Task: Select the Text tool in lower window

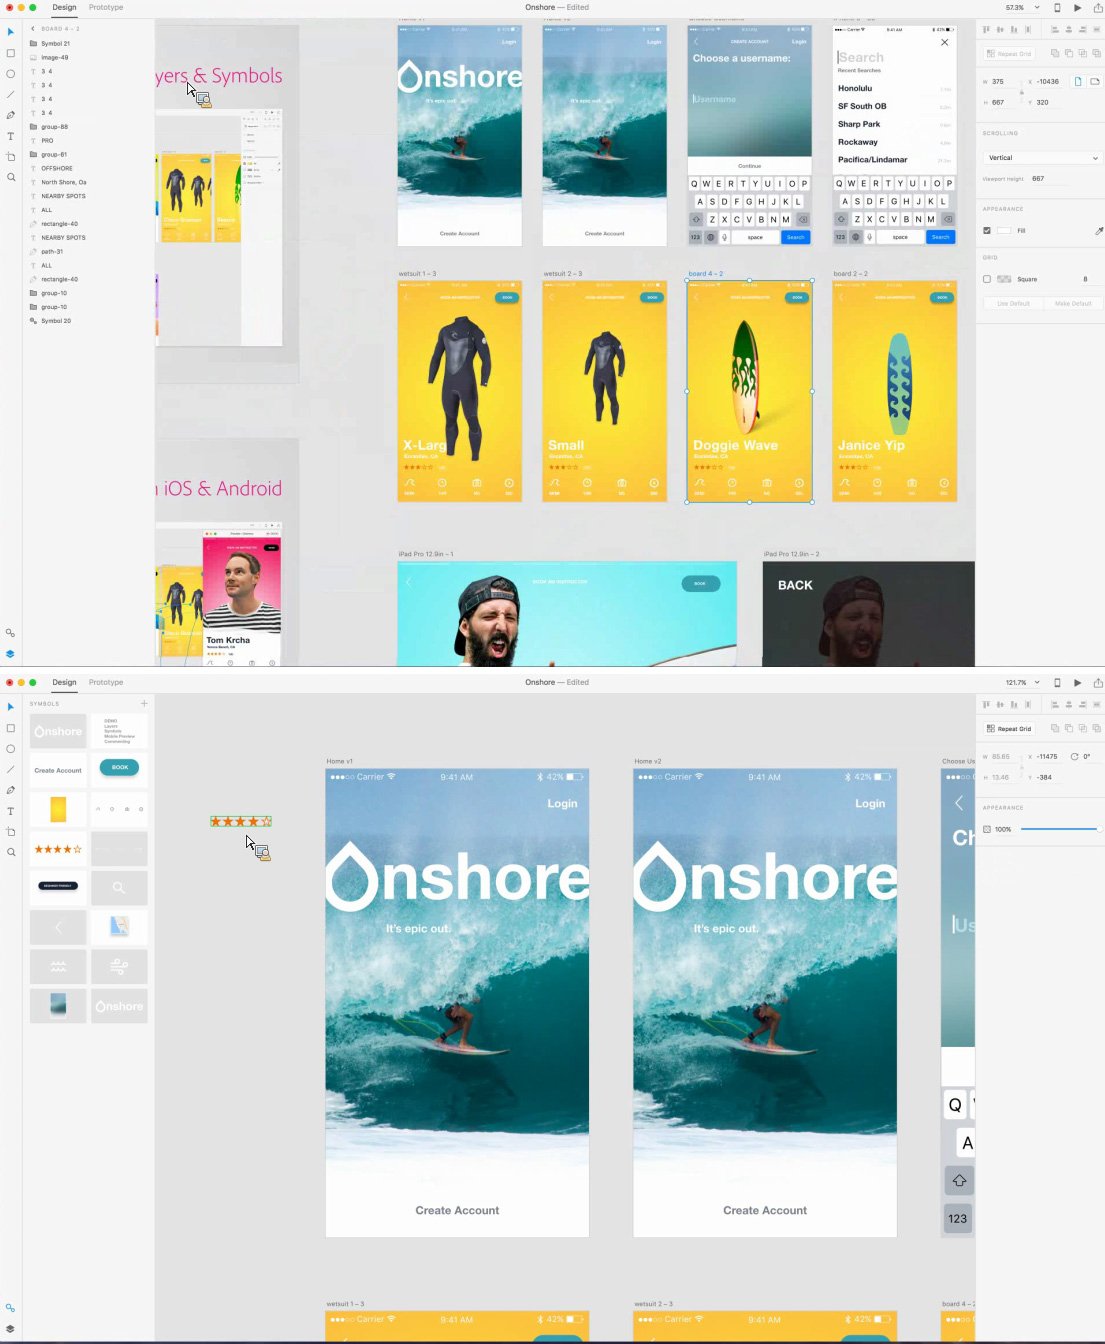Action: click(11, 811)
